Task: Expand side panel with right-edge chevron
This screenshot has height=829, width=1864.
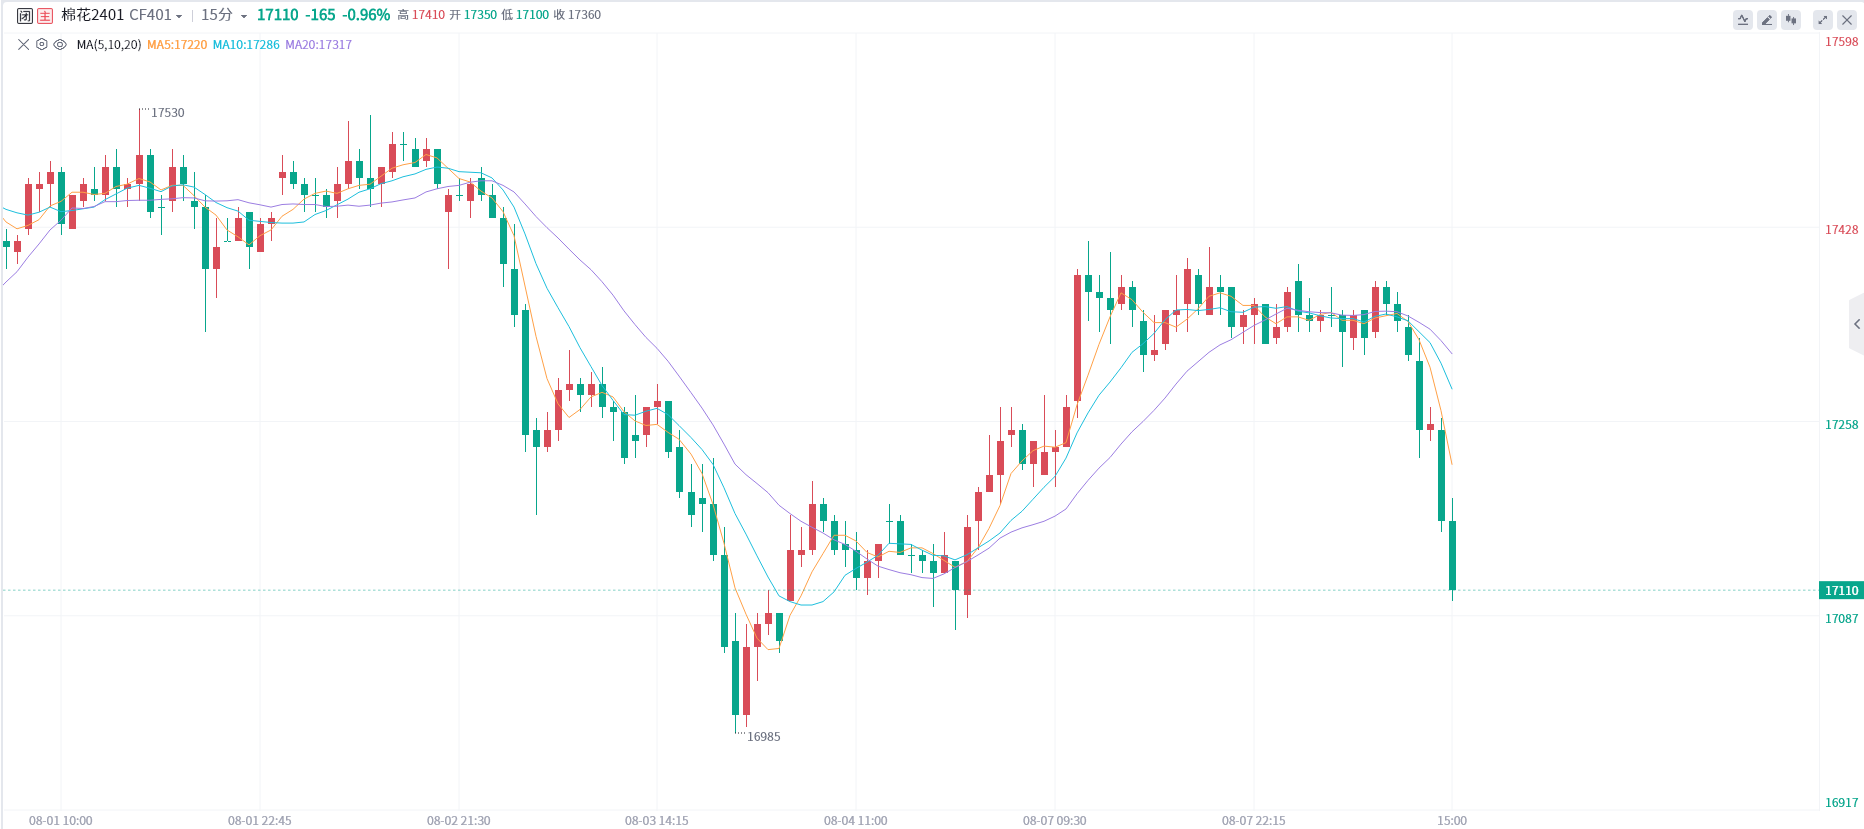Action: pyautogui.click(x=1857, y=324)
